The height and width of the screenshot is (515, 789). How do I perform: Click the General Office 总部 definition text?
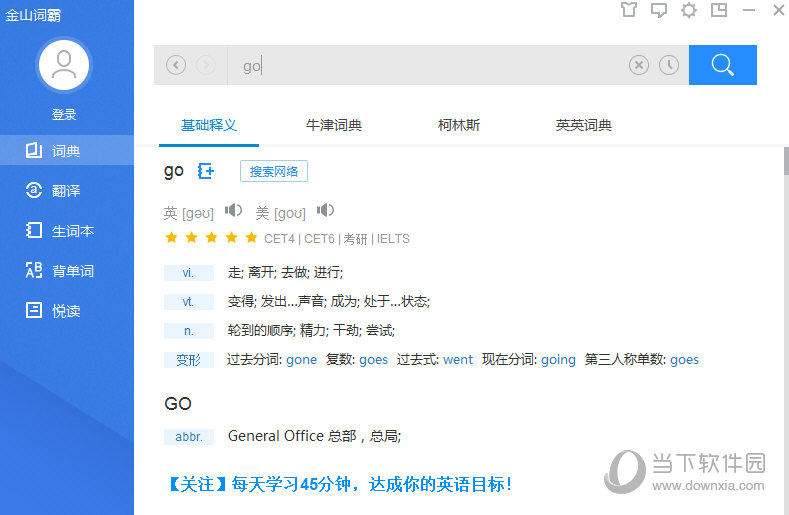(314, 436)
